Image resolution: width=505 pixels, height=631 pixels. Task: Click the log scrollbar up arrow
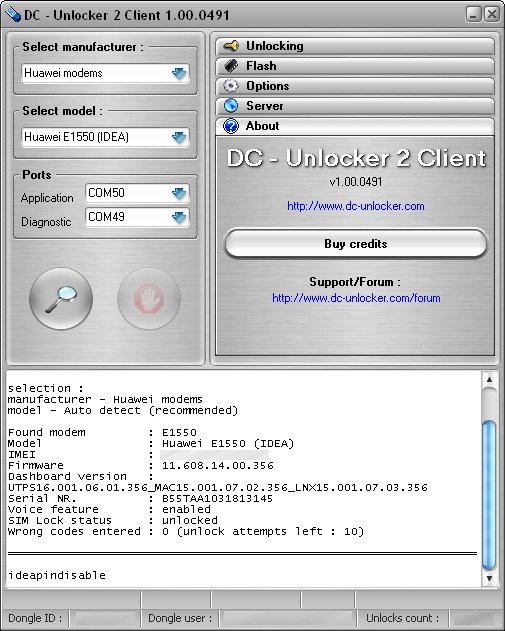point(489,379)
